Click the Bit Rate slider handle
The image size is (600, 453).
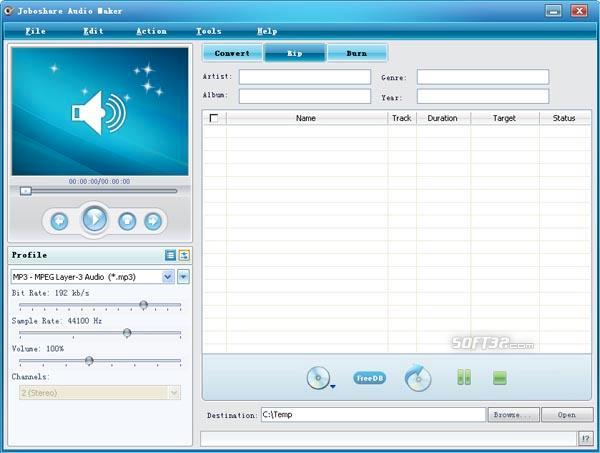pos(143,305)
